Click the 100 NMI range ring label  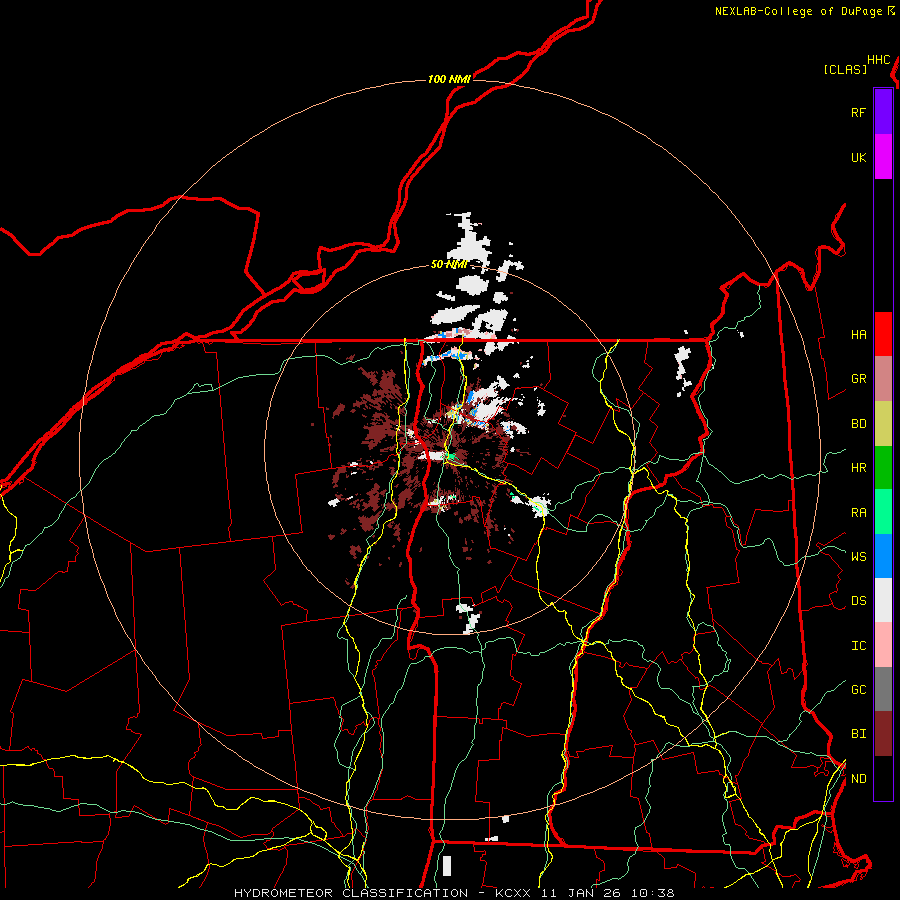tap(449, 79)
